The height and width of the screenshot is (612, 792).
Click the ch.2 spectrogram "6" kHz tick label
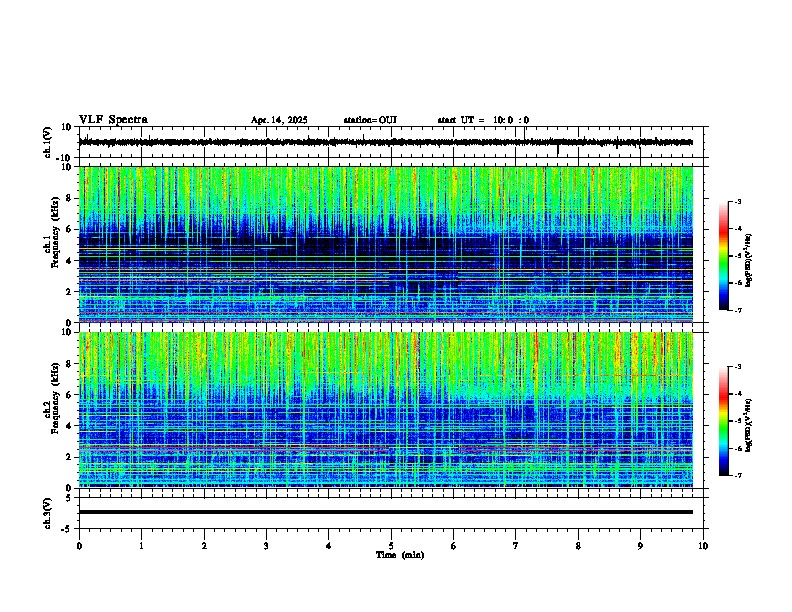69,395
